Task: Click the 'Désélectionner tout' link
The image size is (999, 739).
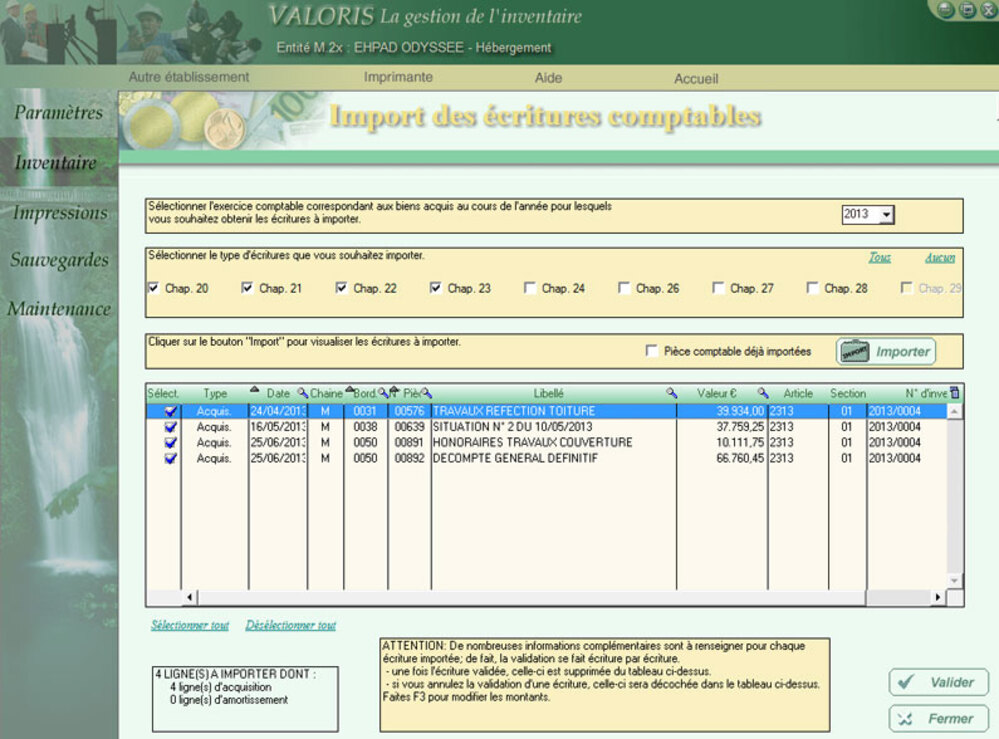Action: 291,625
